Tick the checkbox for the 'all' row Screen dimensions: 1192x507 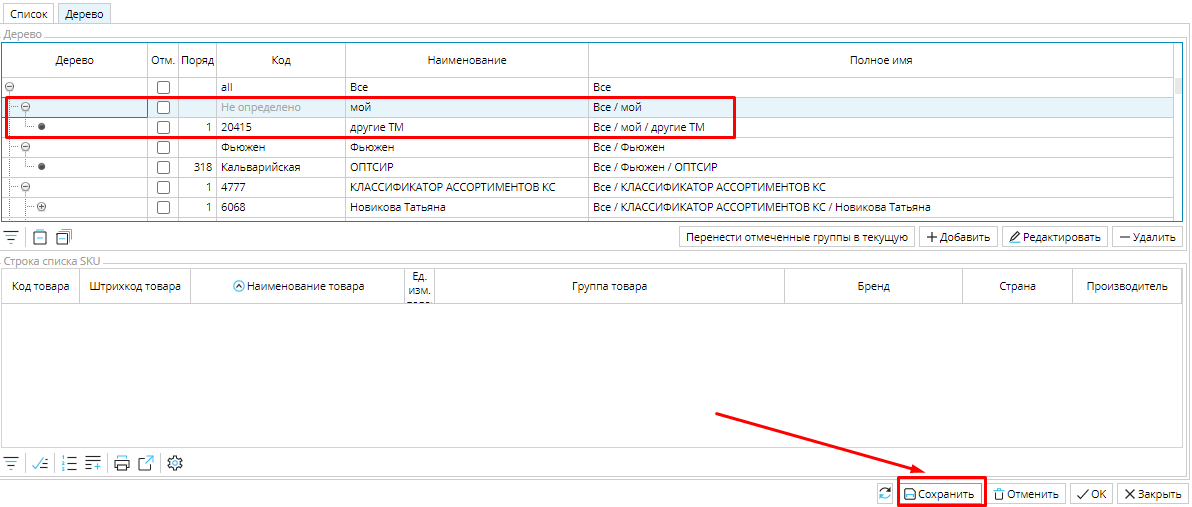click(164, 88)
